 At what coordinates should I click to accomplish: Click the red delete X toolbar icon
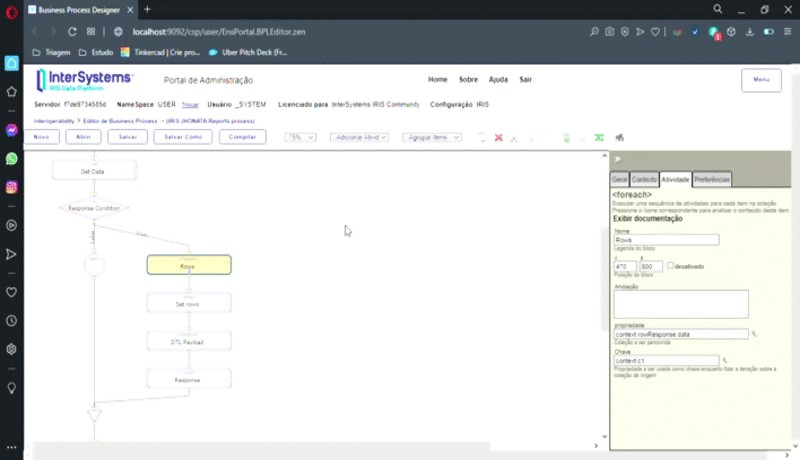[x=498, y=137]
